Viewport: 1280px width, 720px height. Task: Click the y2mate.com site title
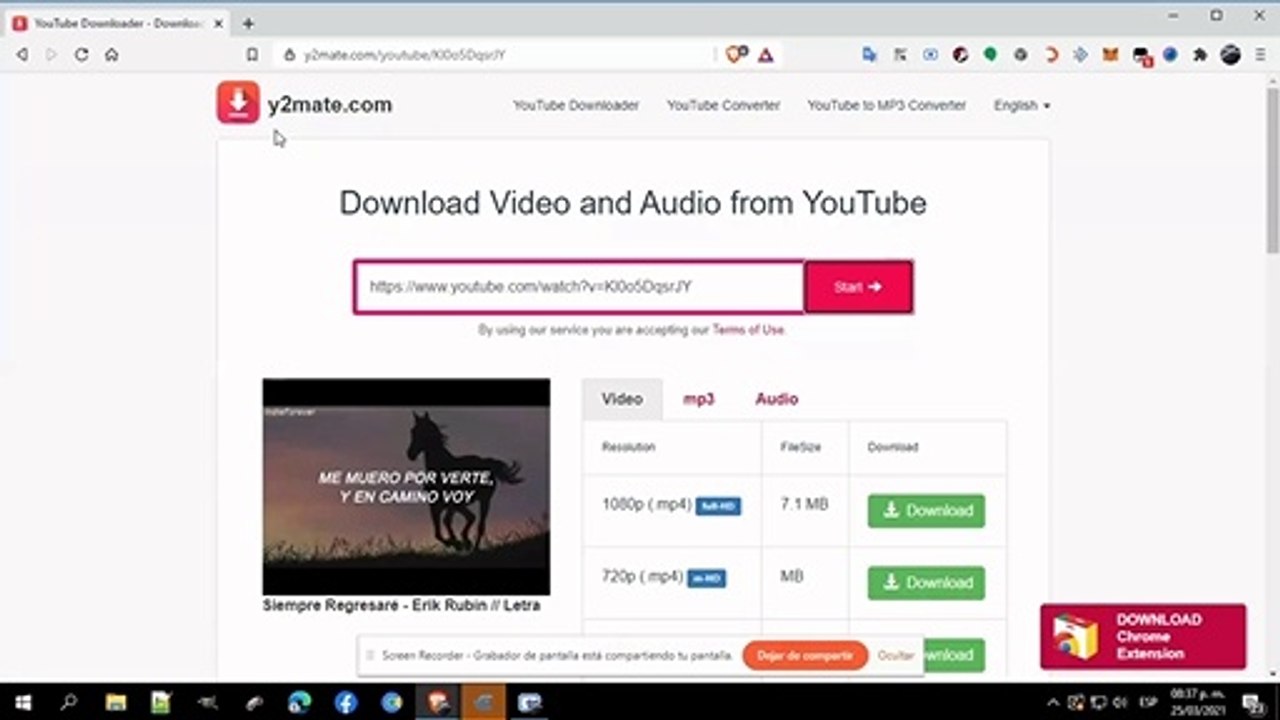coord(330,104)
